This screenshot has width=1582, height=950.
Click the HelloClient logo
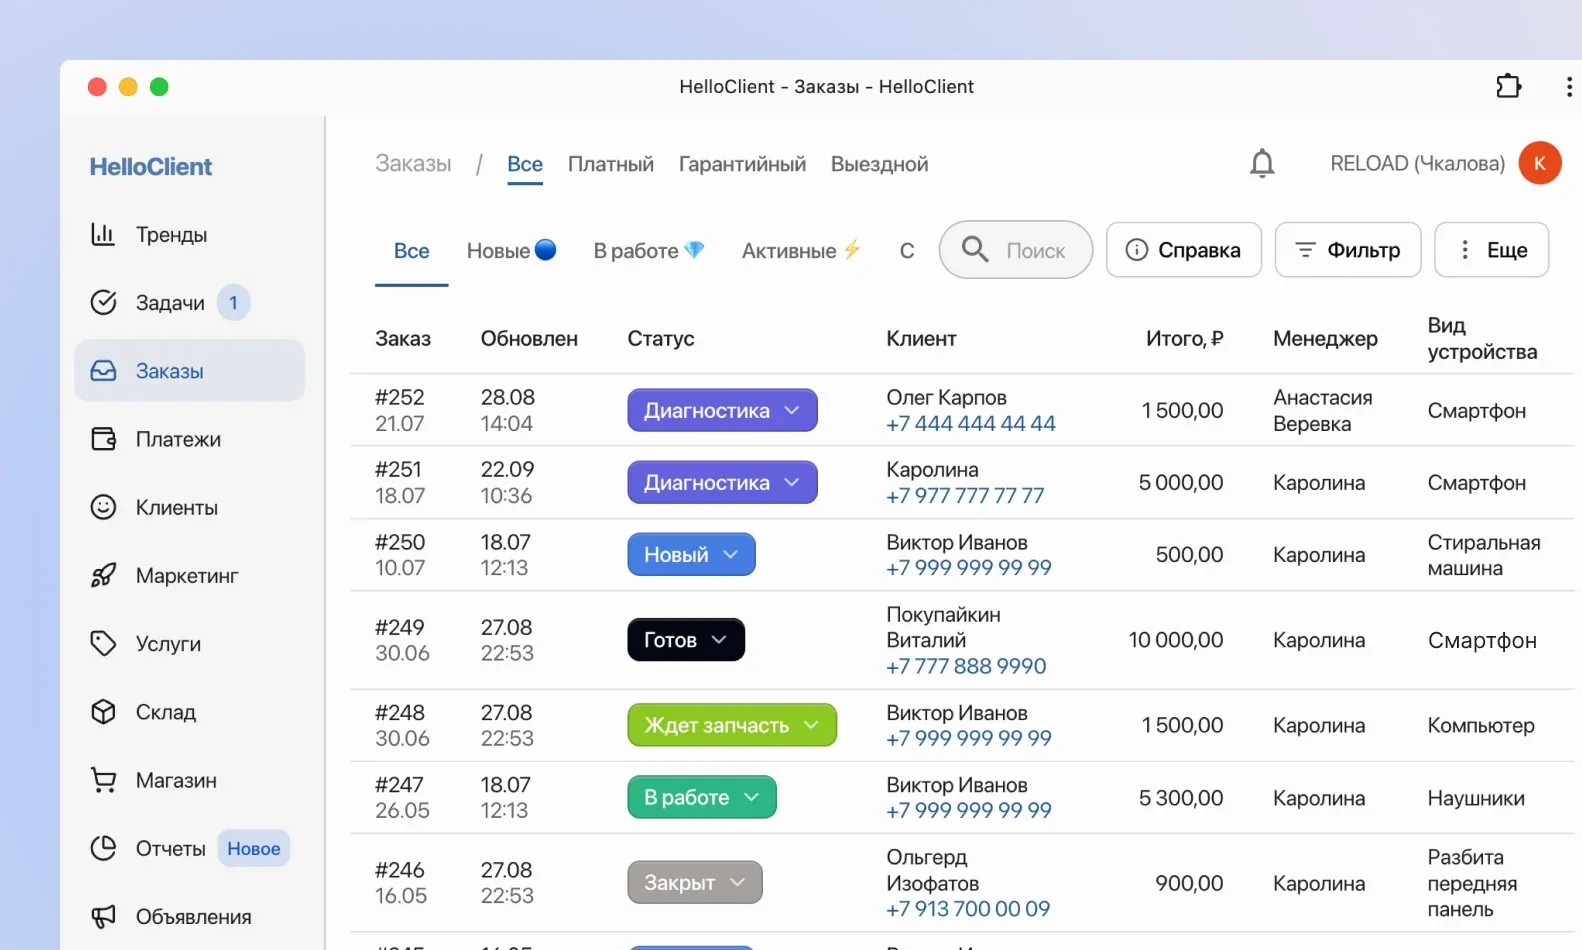pyautogui.click(x=151, y=166)
